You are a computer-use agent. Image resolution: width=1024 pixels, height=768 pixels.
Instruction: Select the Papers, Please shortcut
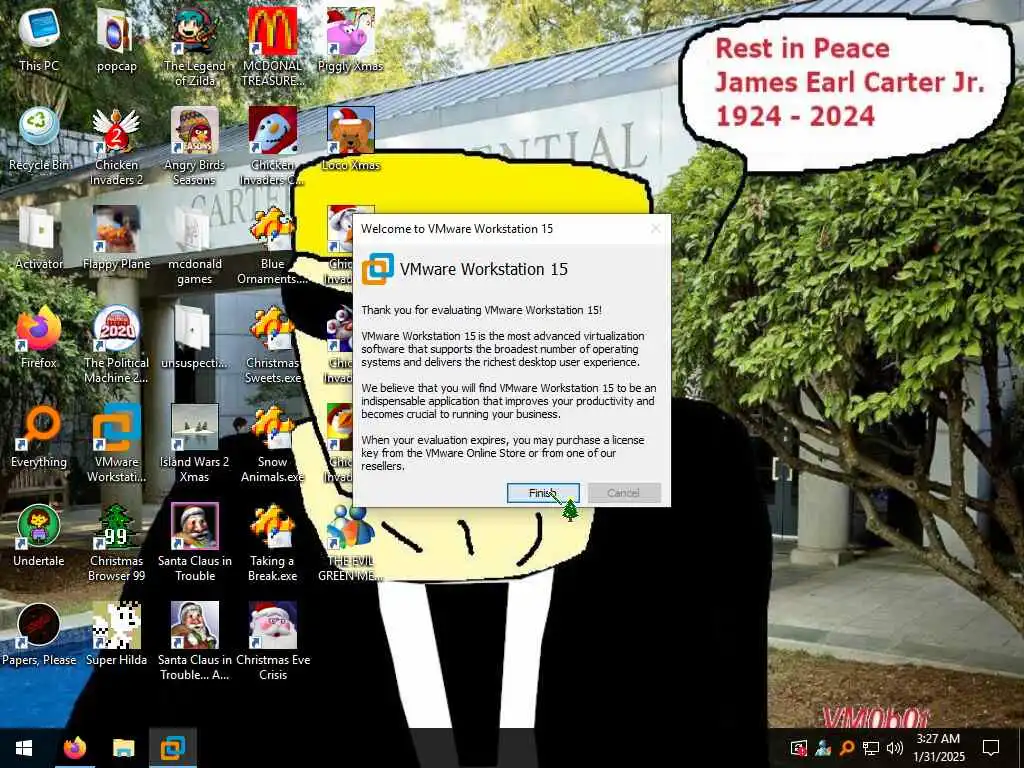(x=39, y=635)
